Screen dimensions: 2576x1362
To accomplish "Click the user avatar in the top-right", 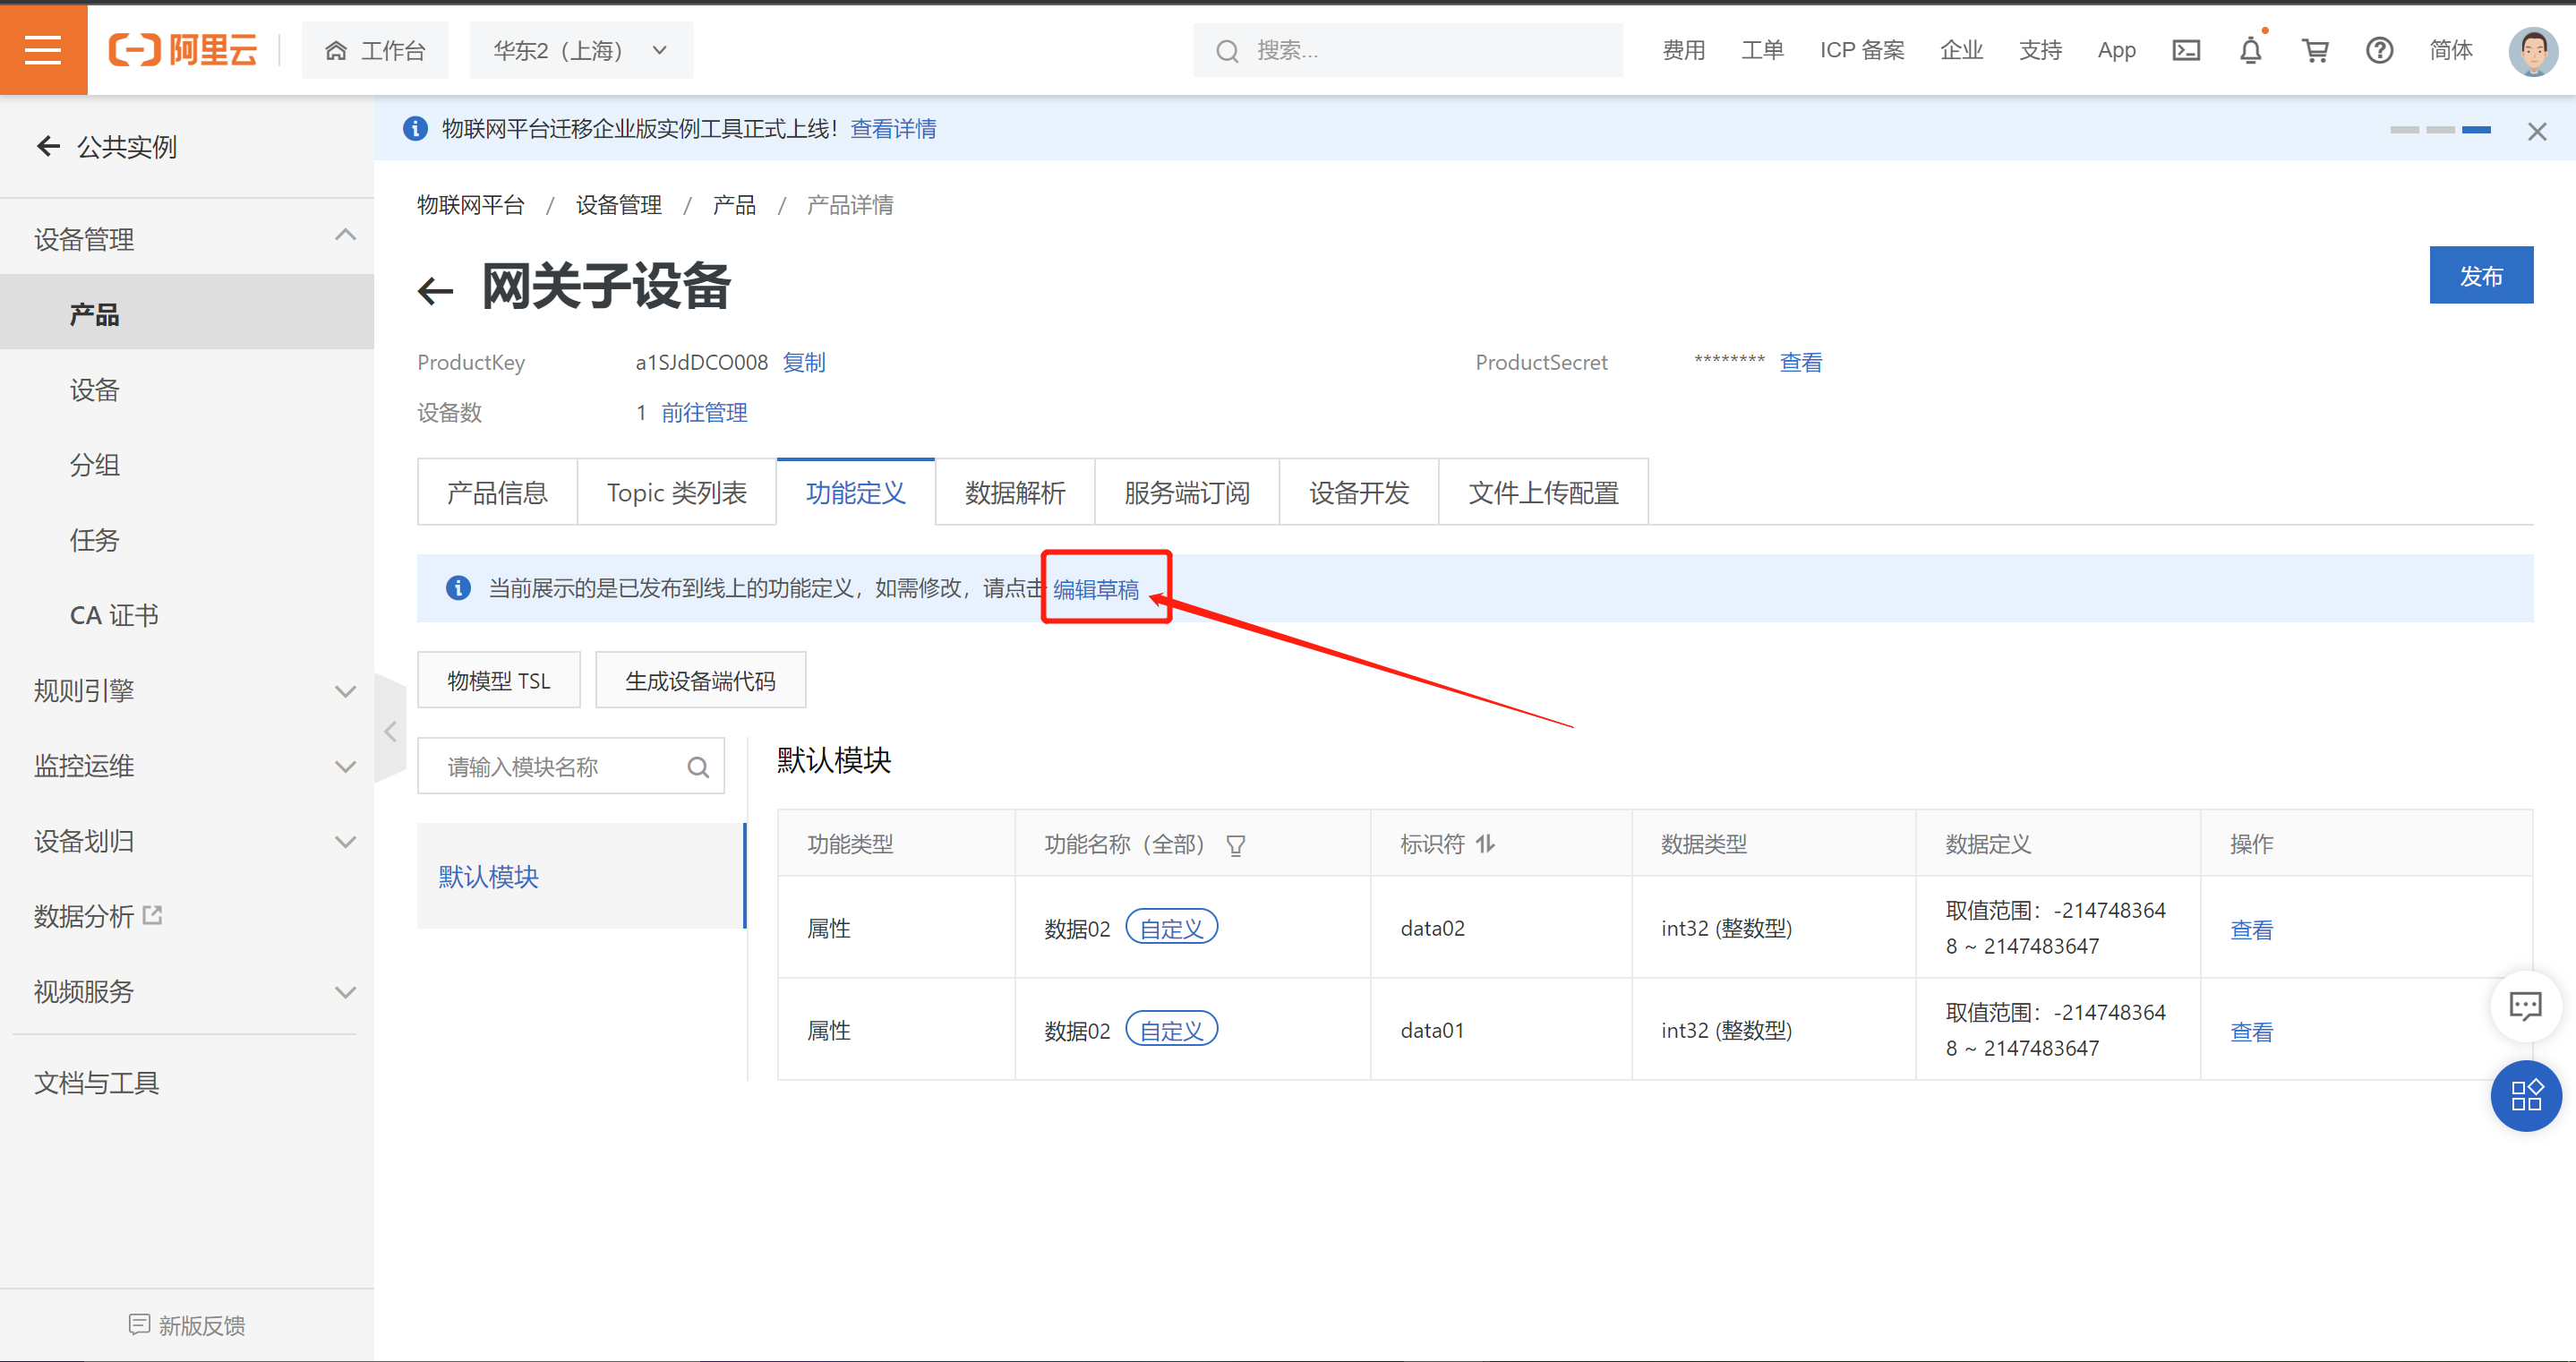I will click(2532, 50).
